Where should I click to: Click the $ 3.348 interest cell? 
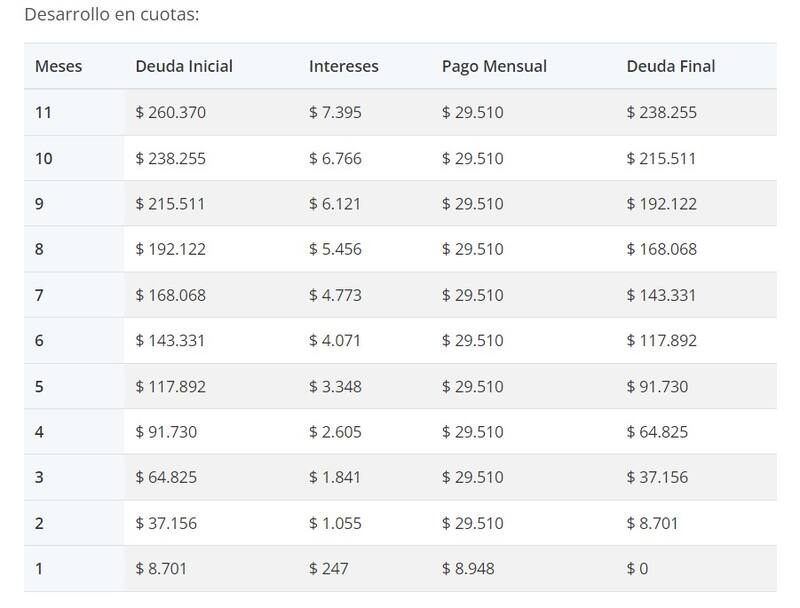coord(335,386)
